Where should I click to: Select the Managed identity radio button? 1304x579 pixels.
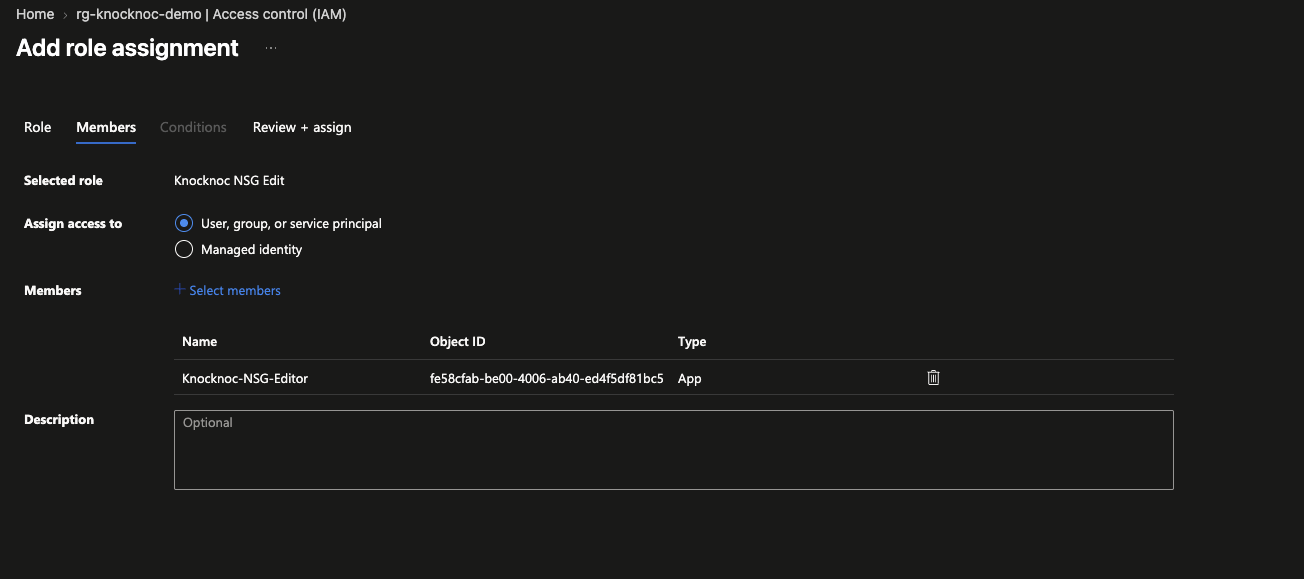pos(184,249)
